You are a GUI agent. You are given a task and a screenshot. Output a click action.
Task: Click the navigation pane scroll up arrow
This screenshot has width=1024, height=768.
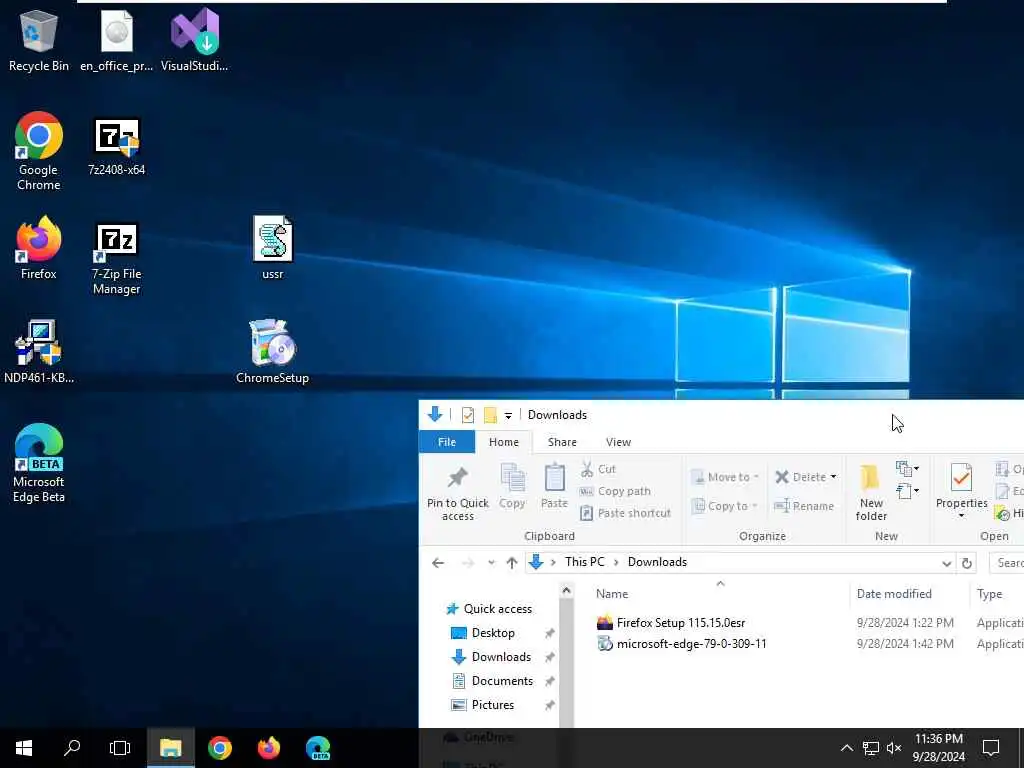click(566, 591)
